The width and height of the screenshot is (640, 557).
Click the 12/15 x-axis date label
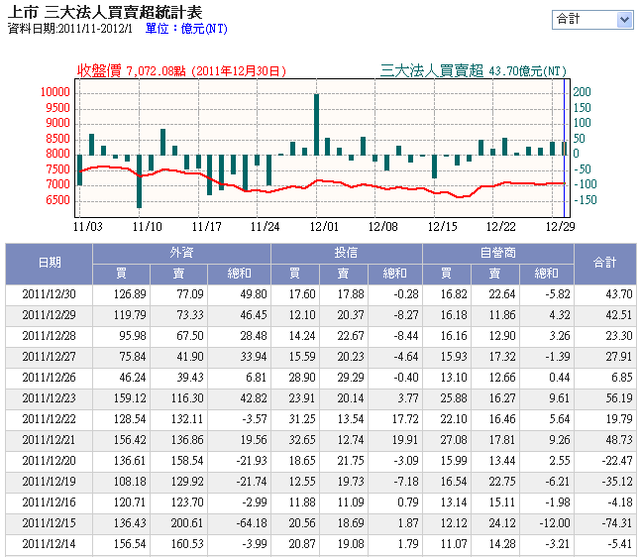(442, 226)
